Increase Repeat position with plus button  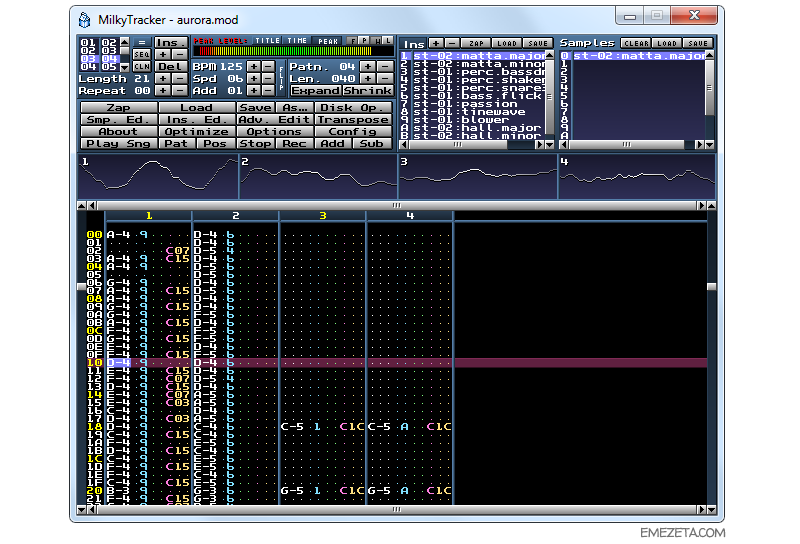[162, 90]
